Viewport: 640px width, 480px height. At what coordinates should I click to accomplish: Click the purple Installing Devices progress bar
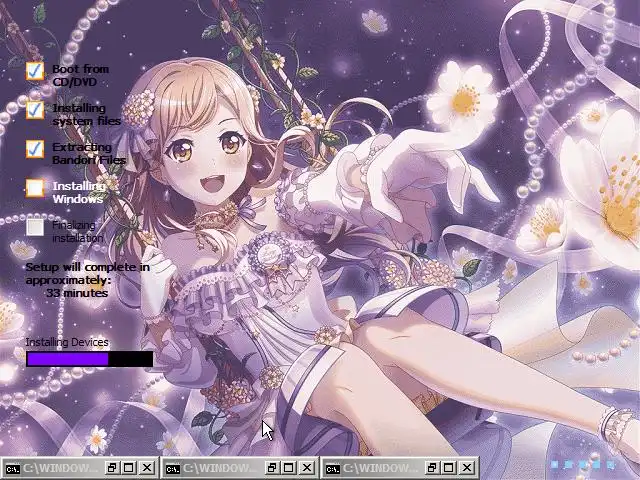tap(89, 359)
